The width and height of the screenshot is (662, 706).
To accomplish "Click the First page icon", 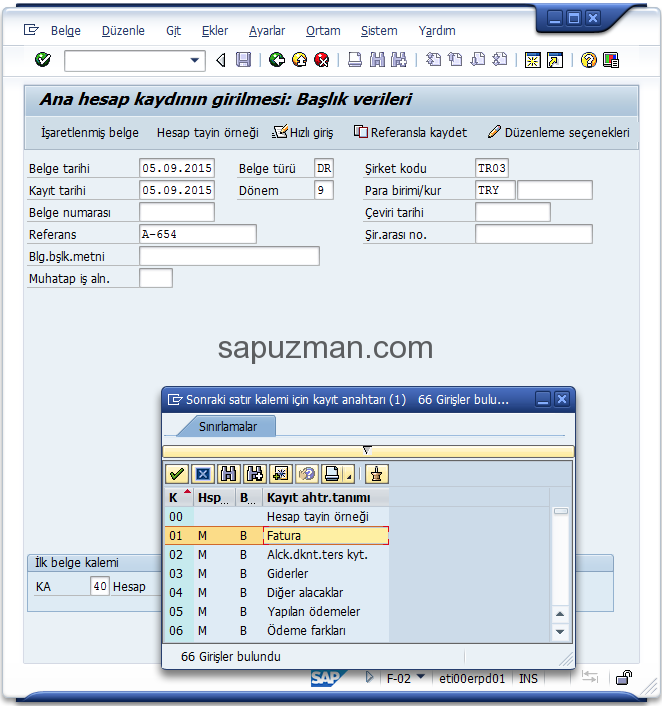I will pyautogui.click(x=433, y=60).
